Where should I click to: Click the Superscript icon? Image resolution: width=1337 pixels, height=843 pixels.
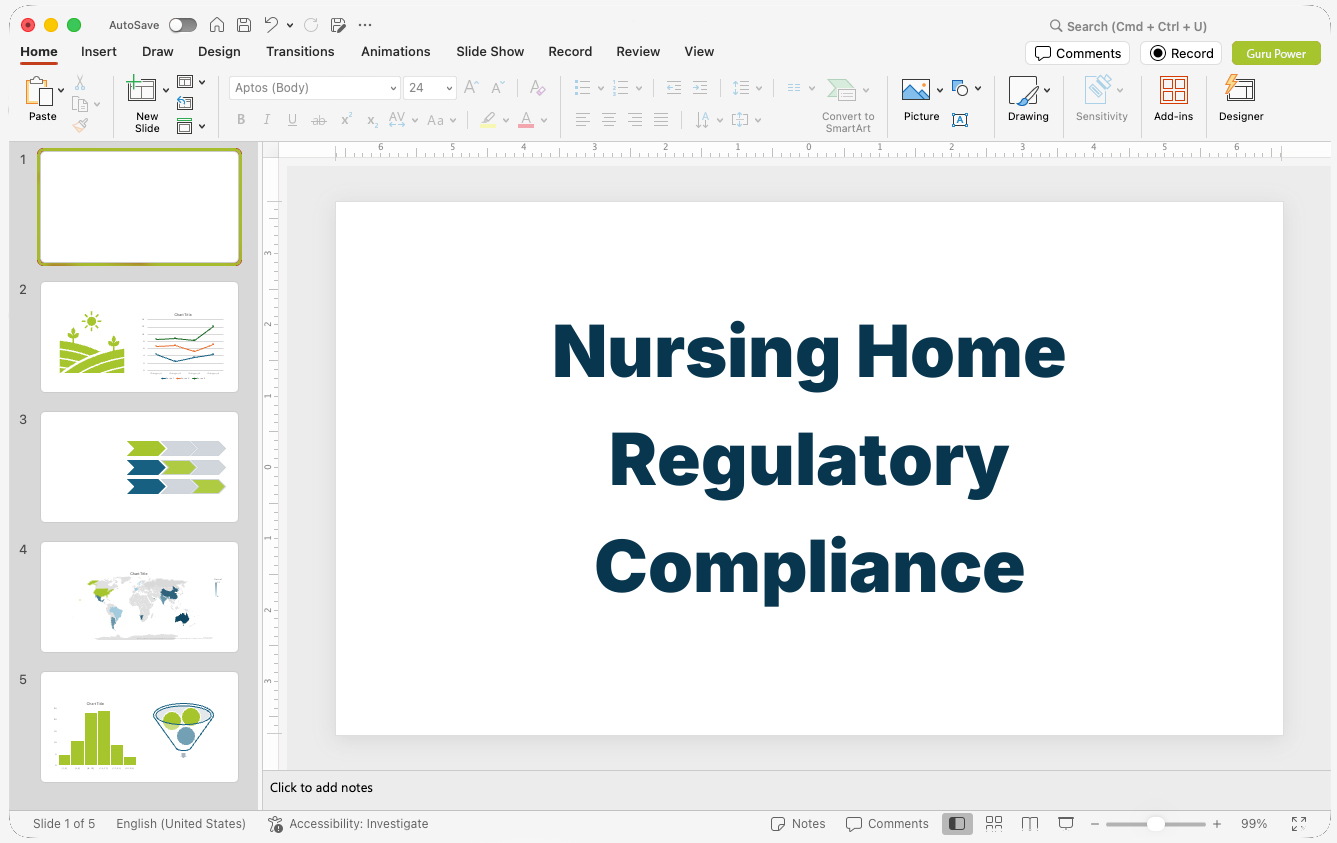click(346, 120)
